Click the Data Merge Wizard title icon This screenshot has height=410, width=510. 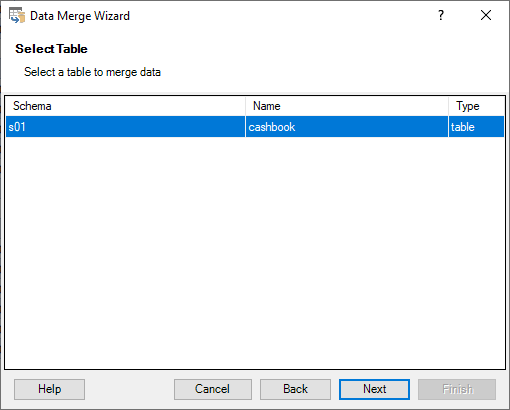pos(17,16)
